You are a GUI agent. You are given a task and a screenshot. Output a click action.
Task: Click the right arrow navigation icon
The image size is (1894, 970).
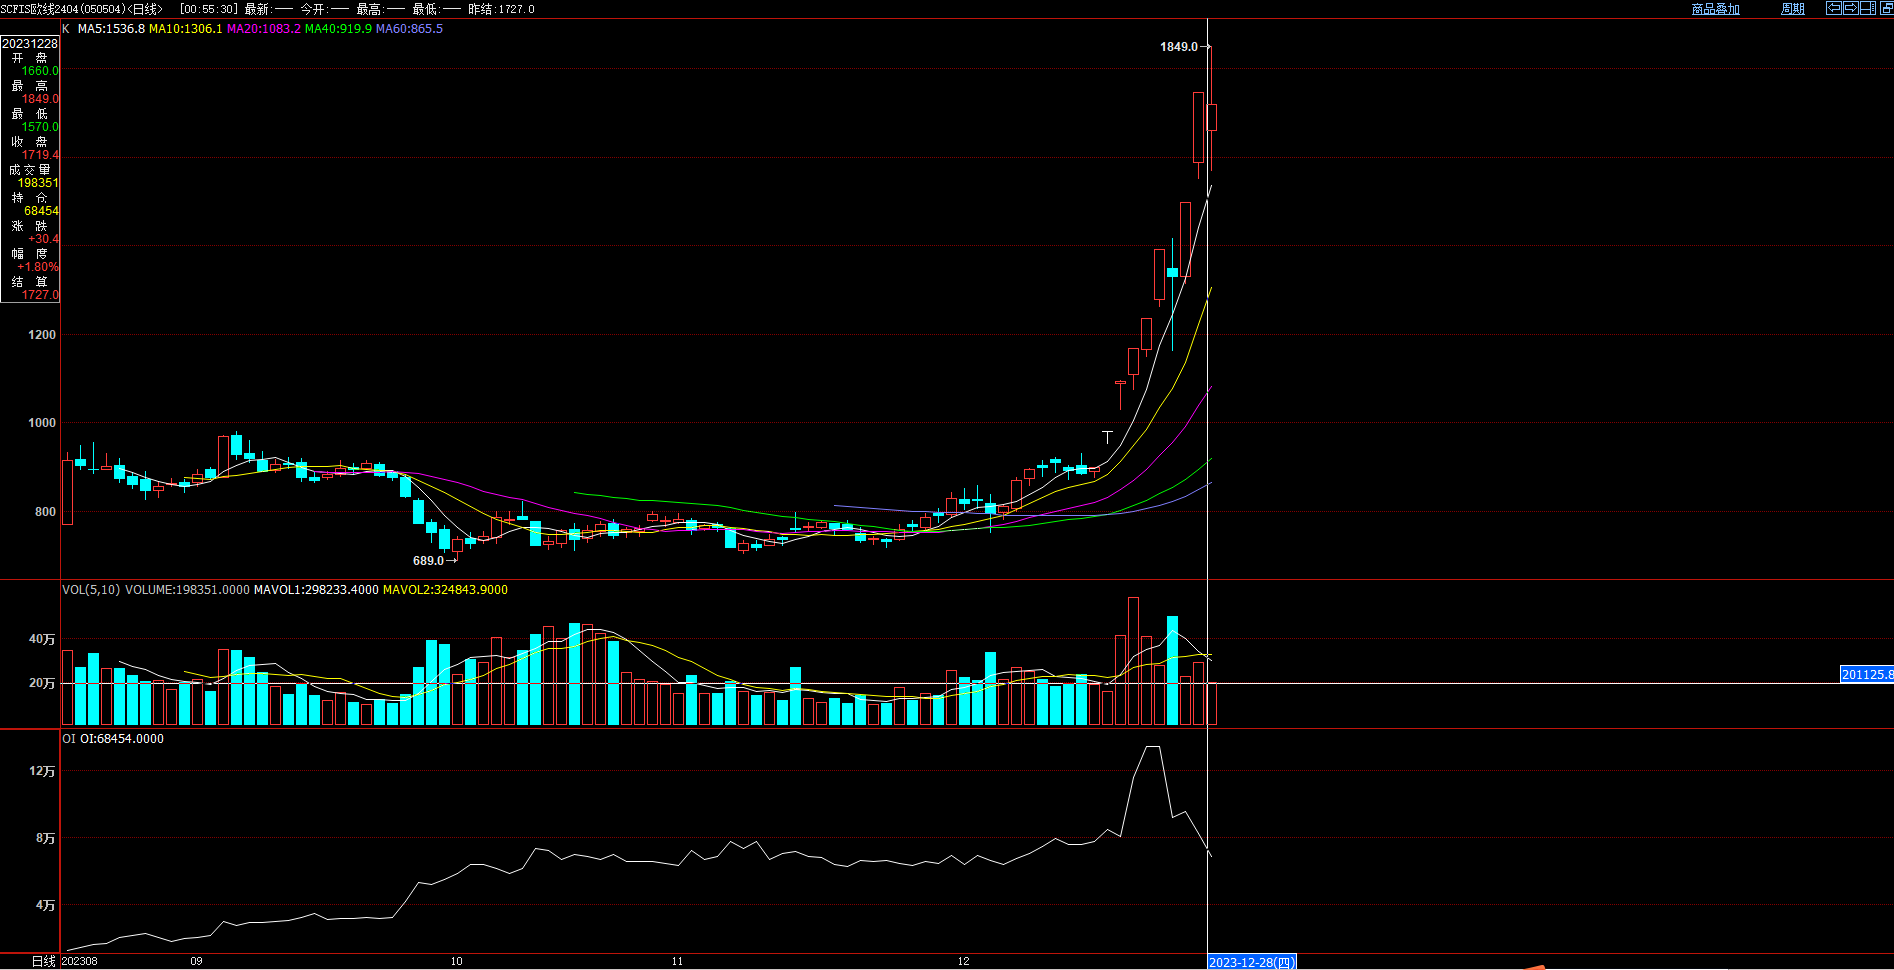(x=1851, y=8)
